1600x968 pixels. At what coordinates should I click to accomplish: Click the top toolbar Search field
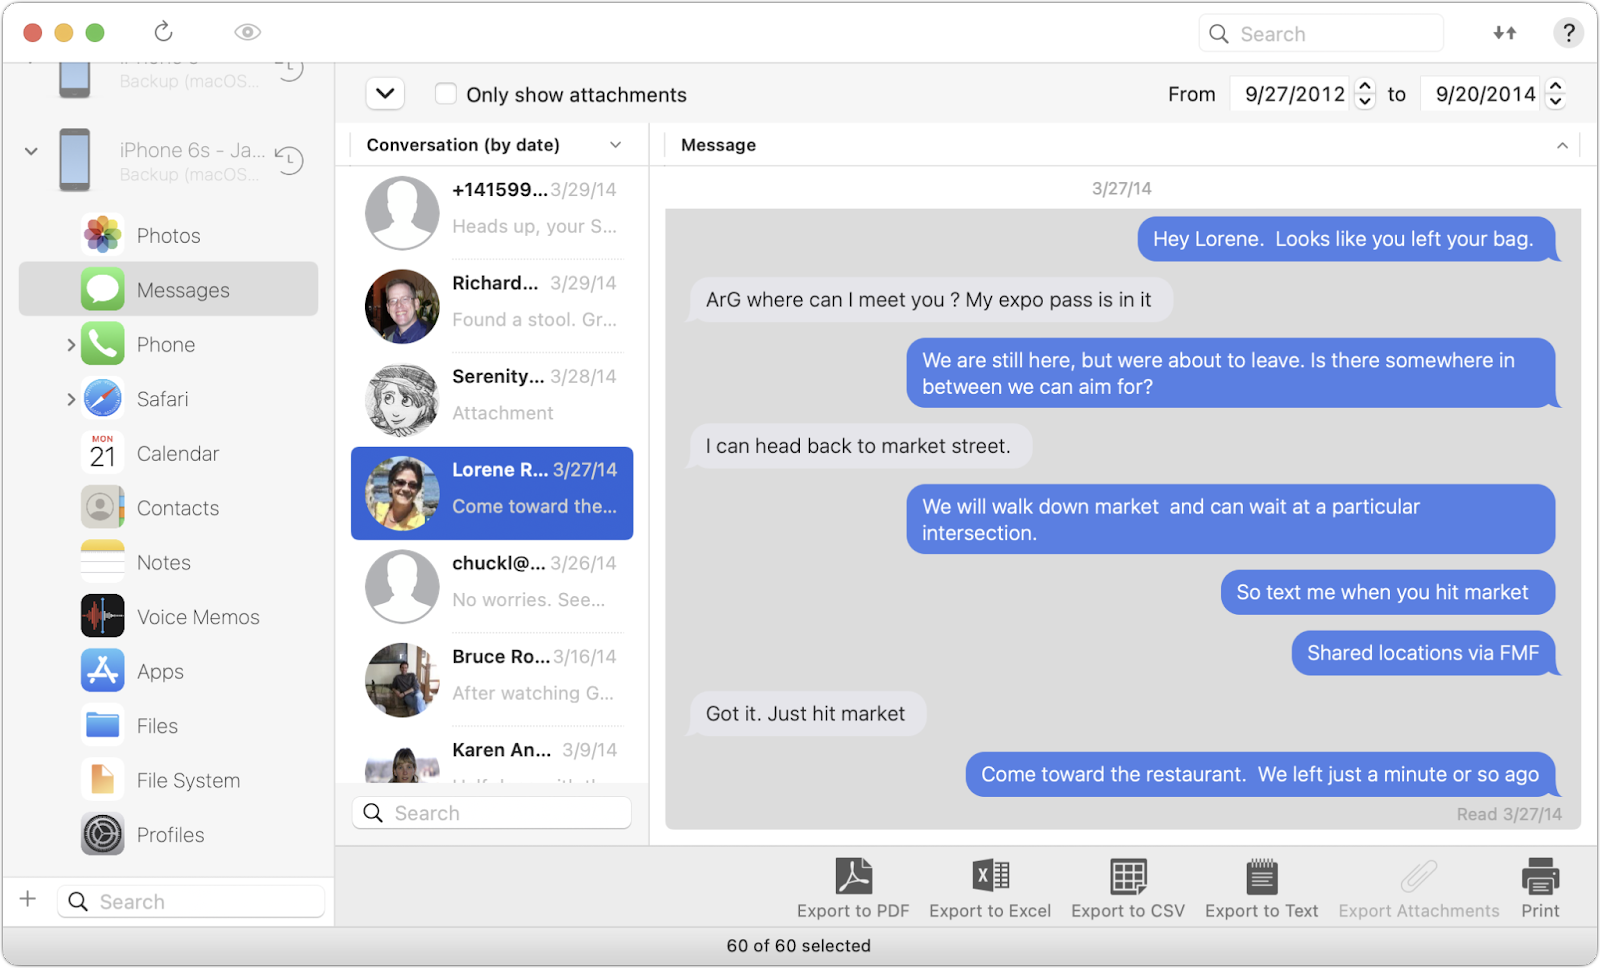pos(1321,33)
